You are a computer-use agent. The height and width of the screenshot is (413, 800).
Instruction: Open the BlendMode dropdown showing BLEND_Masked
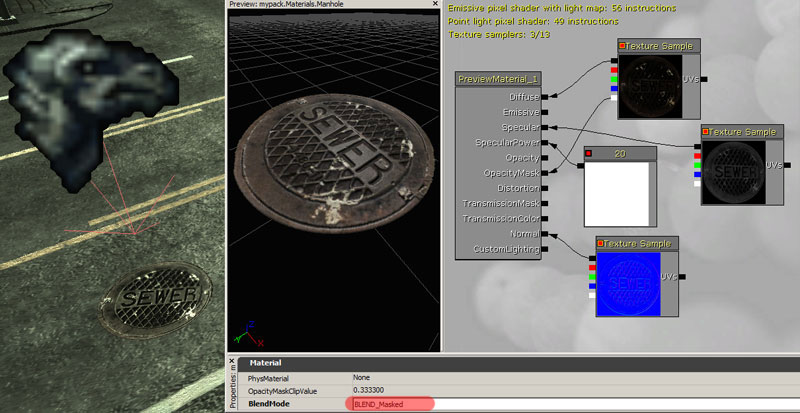click(576, 404)
